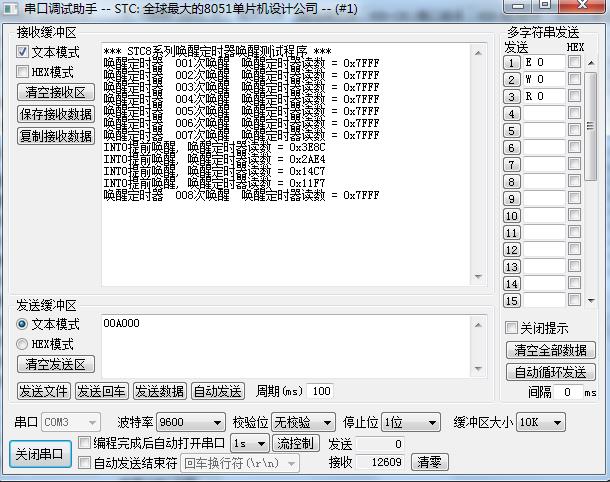The width and height of the screenshot is (610, 482).
Task: Click multi-string list scroll down arrow
Action: [x=591, y=300]
